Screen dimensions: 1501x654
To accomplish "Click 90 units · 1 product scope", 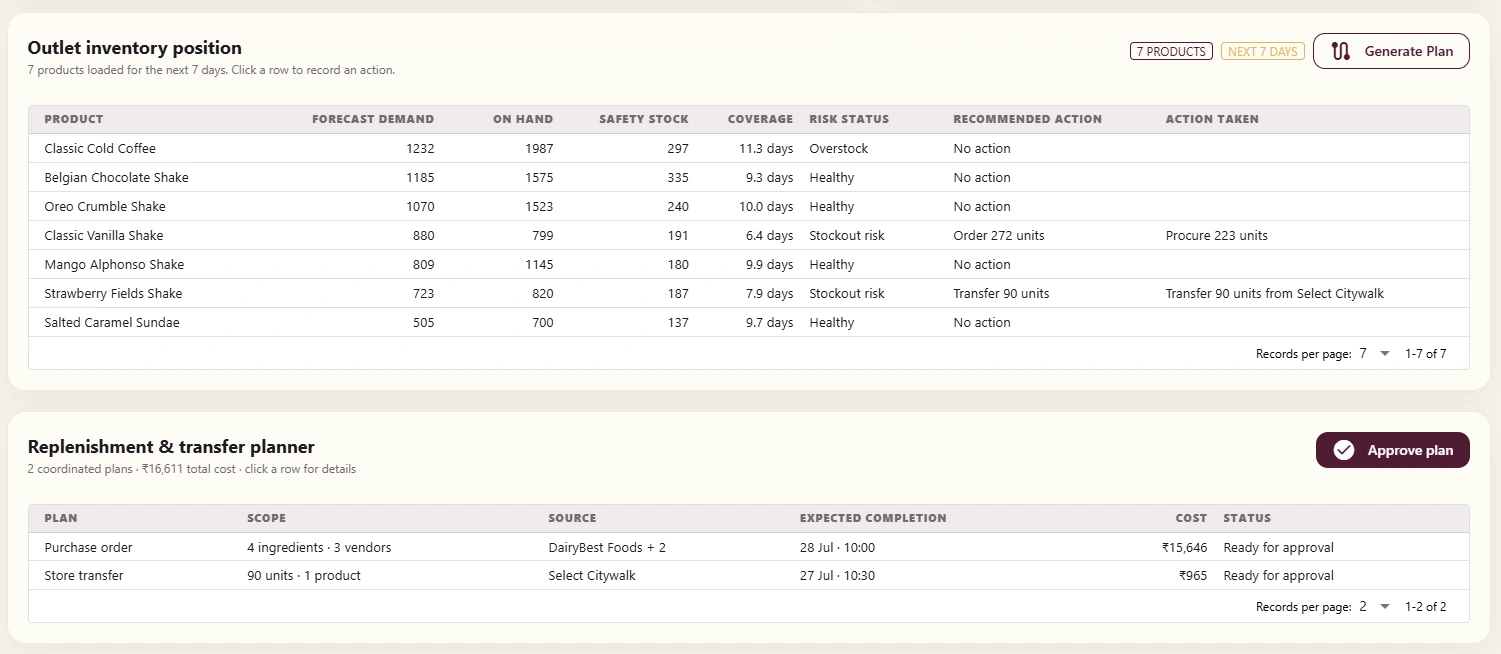I will pyautogui.click(x=304, y=575).
